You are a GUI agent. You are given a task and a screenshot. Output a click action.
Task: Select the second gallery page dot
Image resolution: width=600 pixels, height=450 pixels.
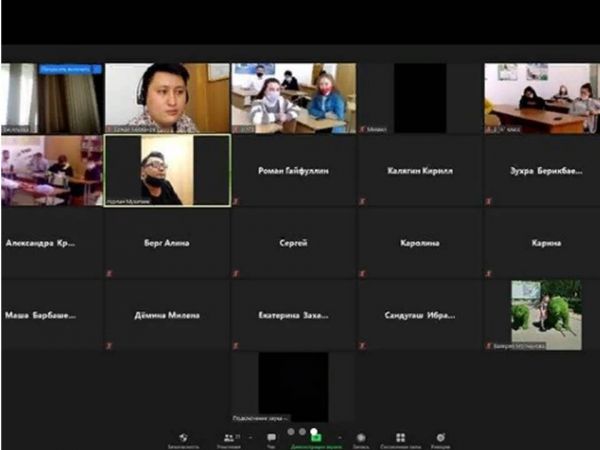point(302,431)
